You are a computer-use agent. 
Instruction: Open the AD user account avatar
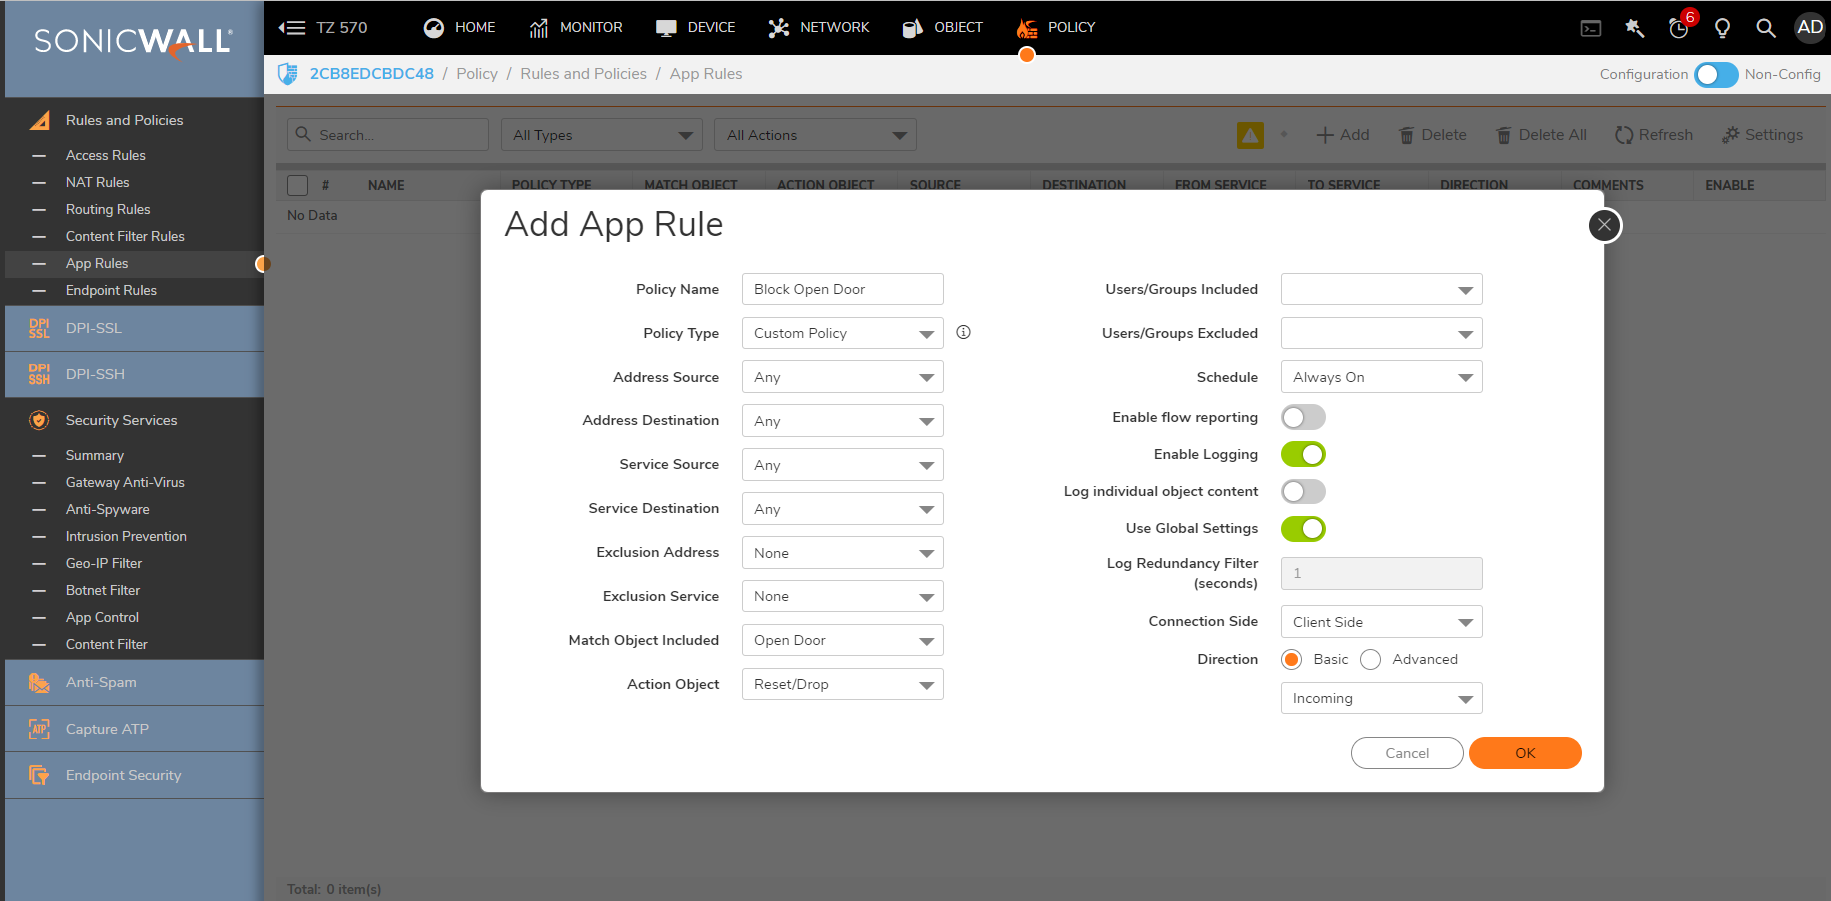pos(1810,27)
